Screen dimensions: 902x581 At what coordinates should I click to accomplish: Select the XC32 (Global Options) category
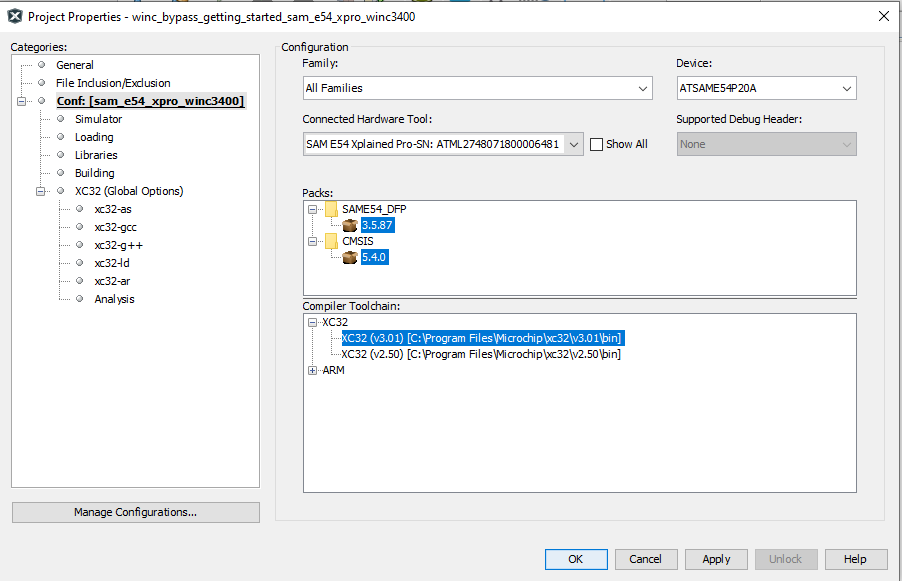pyautogui.click(x=129, y=191)
